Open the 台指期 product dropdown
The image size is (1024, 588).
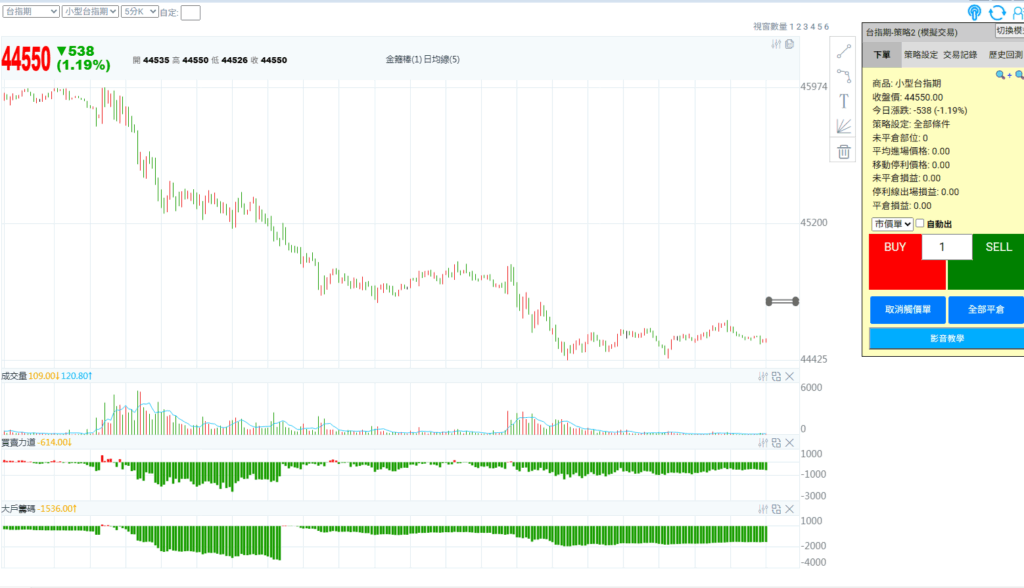point(31,11)
